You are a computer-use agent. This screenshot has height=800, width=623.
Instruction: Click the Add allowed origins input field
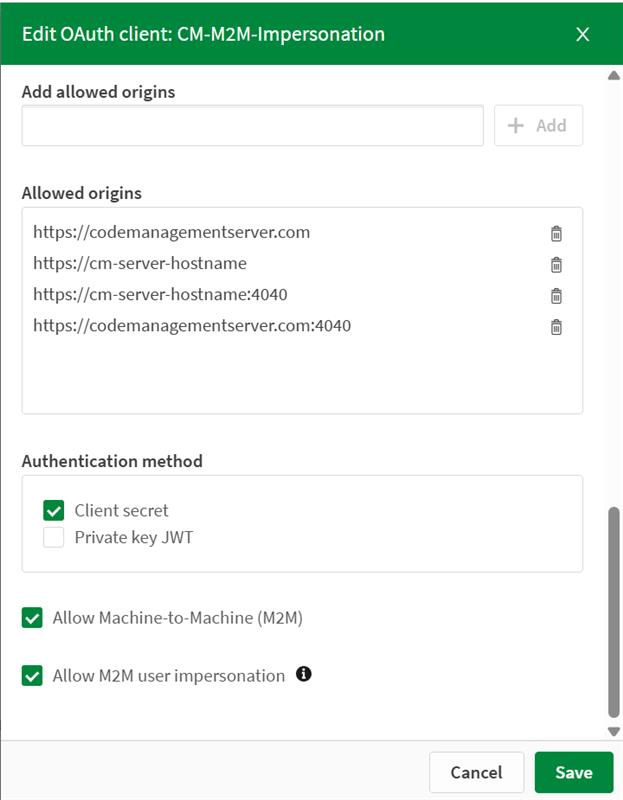252,126
